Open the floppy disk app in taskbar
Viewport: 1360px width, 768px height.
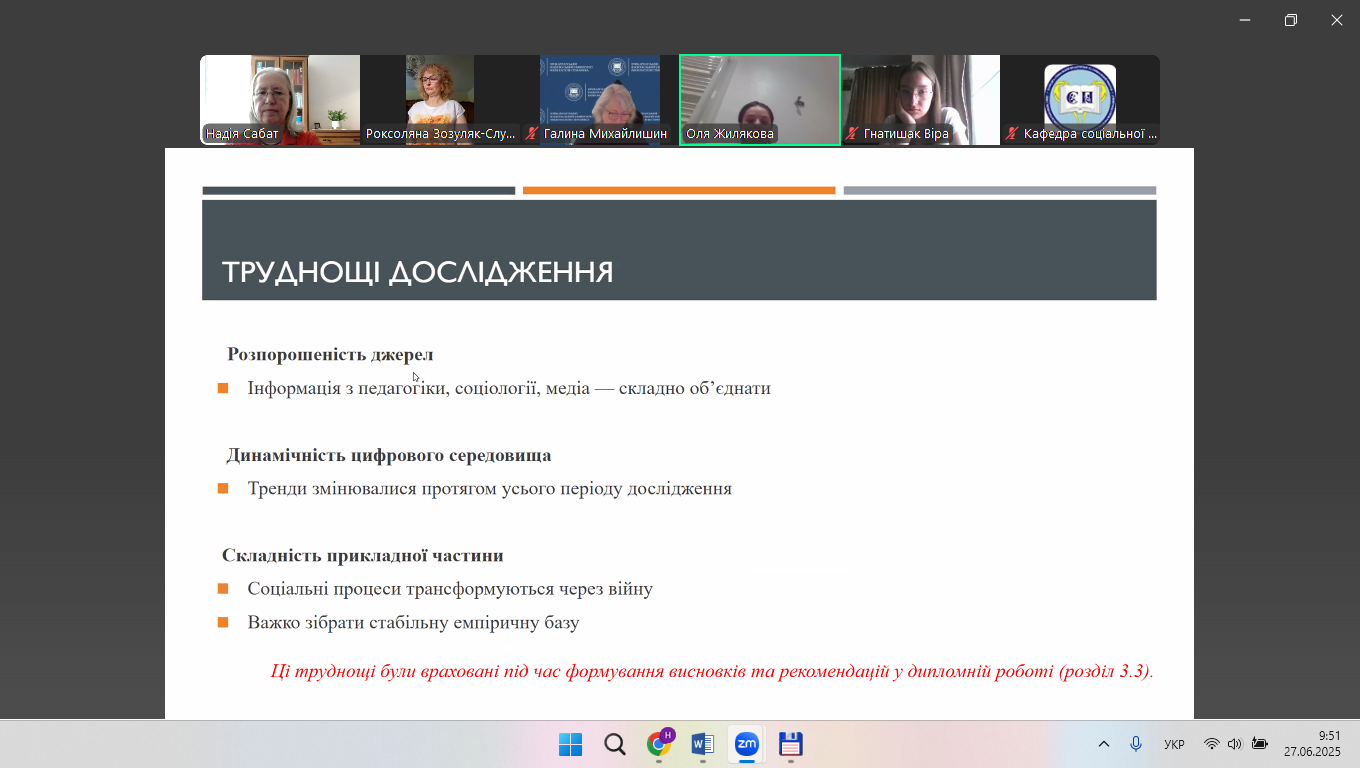(x=791, y=744)
